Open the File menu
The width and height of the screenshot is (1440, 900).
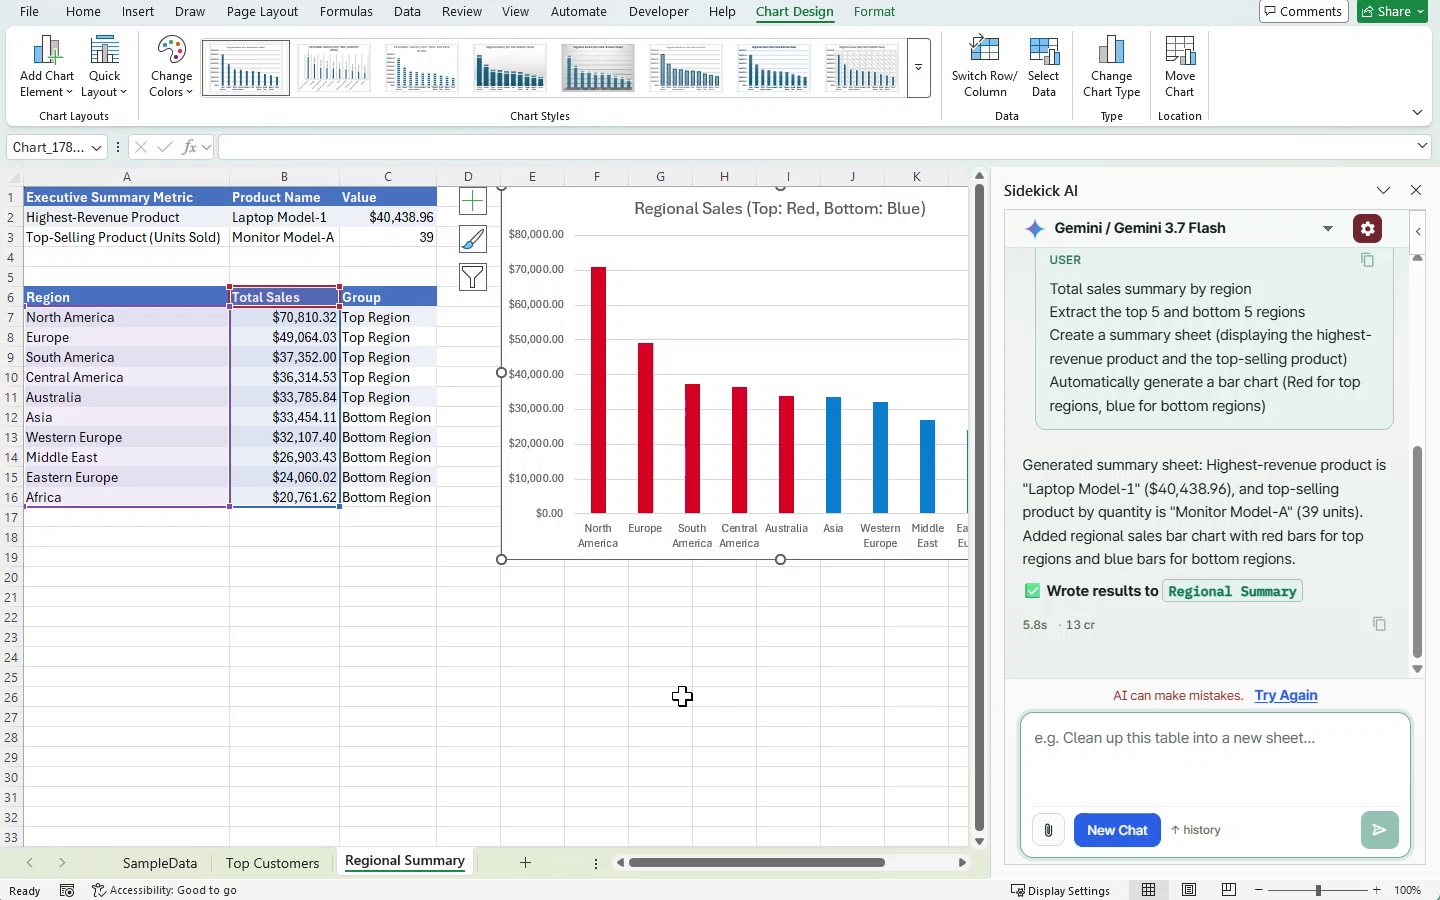[29, 11]
